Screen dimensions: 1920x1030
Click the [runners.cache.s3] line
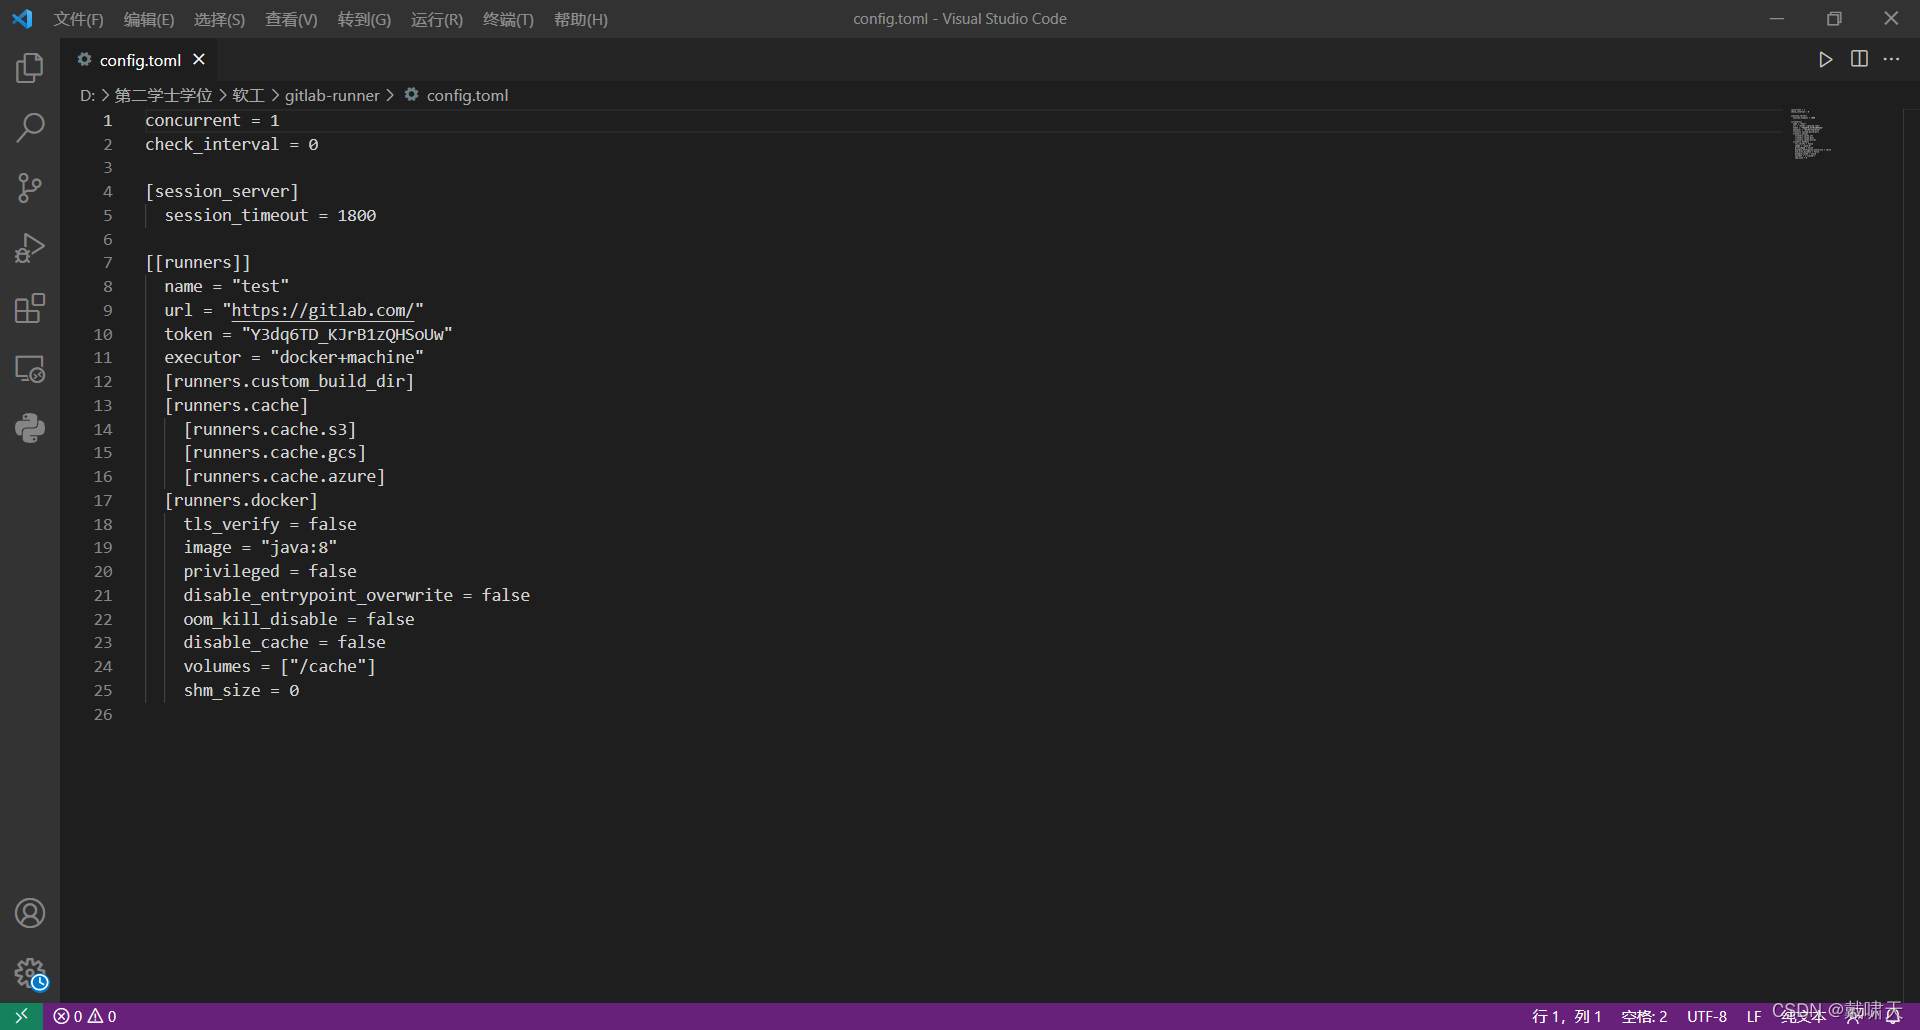coord(270,429)
